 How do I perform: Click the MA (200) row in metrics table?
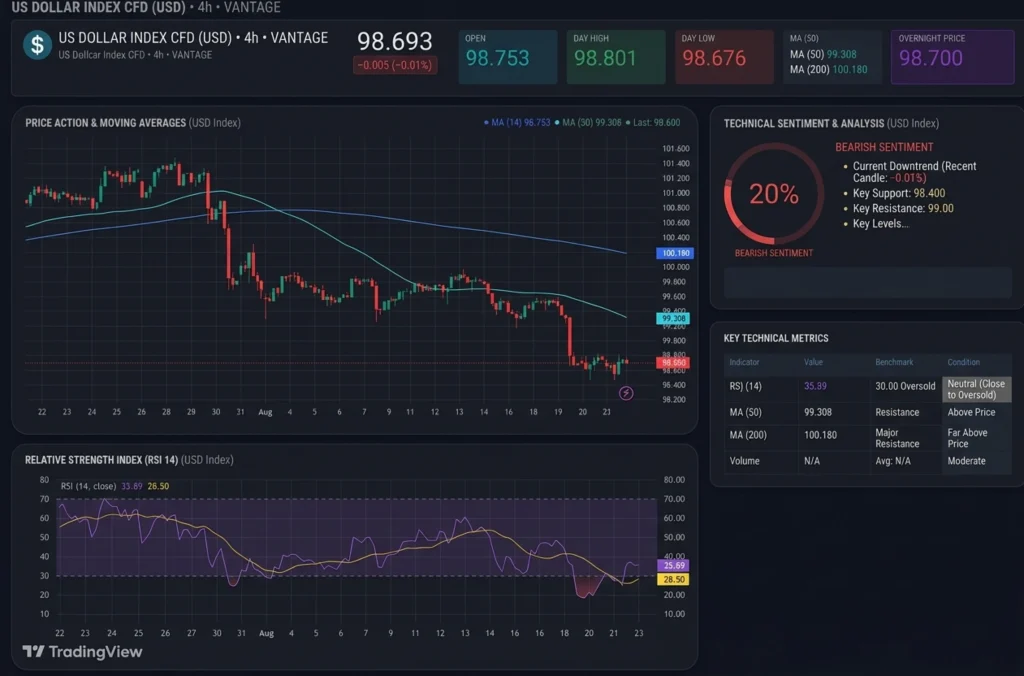point(867,438)
